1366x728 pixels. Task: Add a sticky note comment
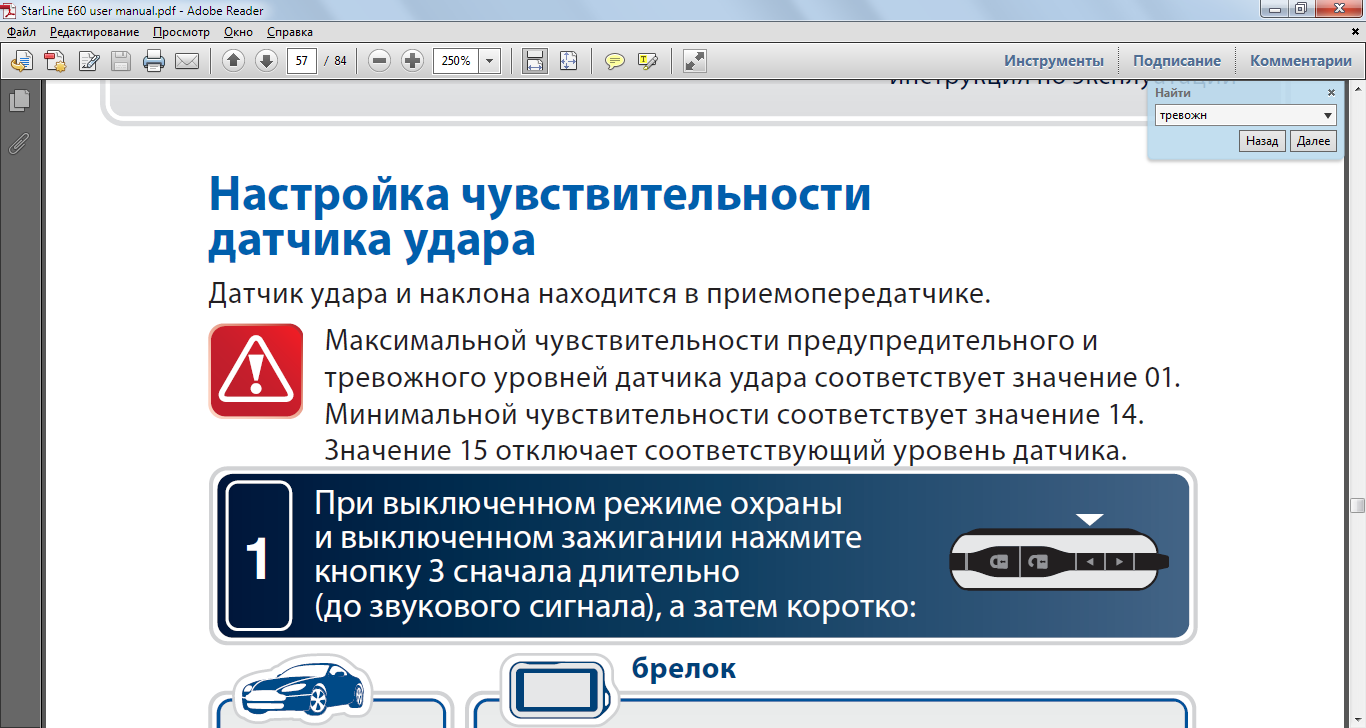615,61
